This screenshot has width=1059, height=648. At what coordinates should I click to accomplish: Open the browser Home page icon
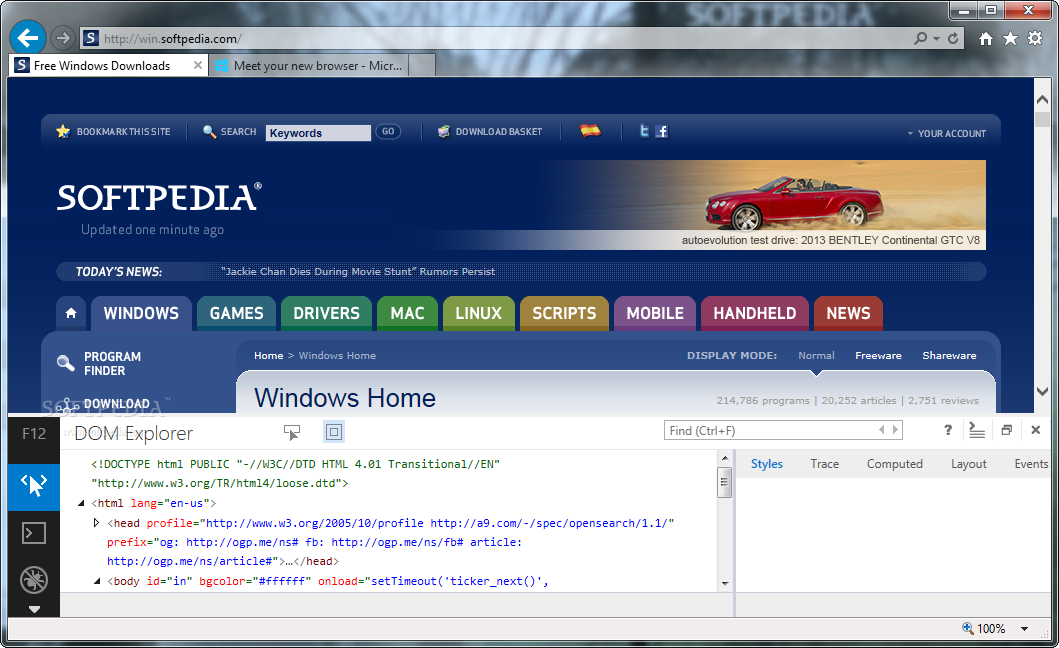tap(986, 39)
